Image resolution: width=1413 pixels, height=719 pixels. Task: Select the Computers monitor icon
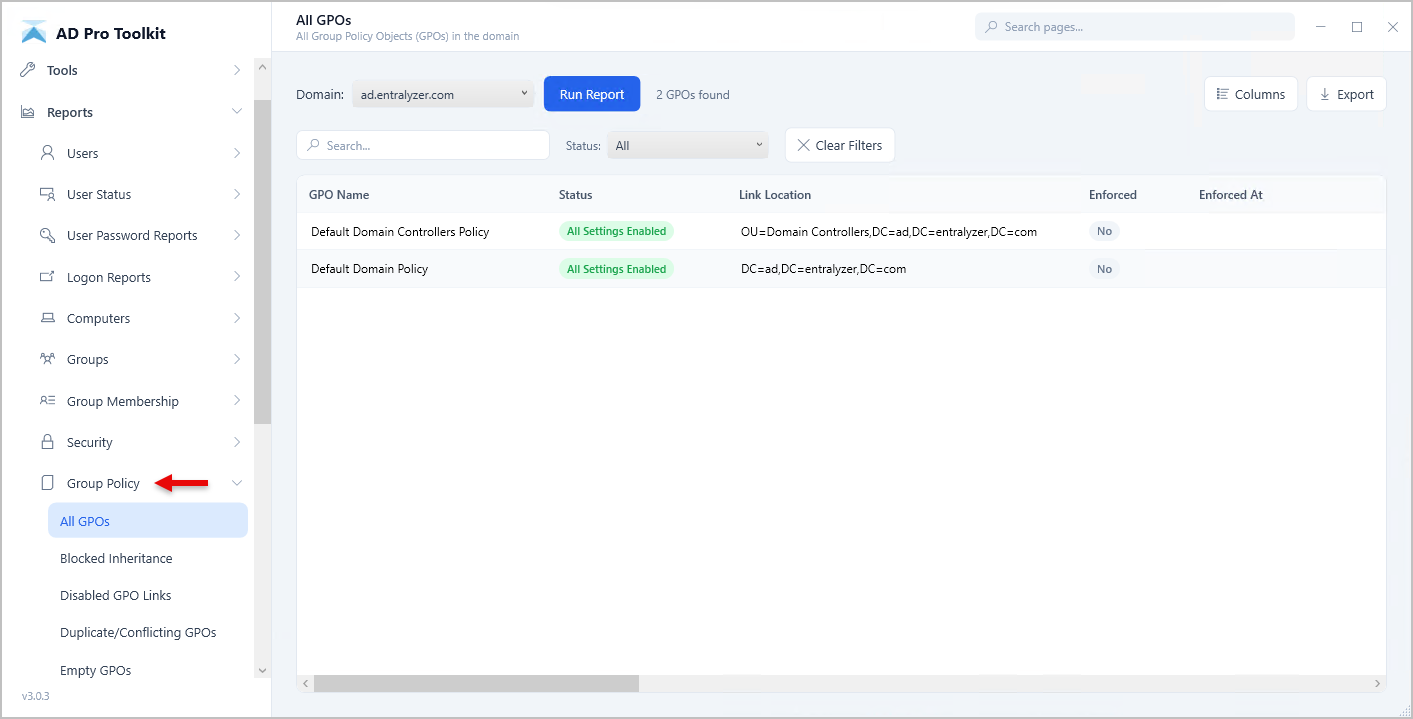pos(47,318)
